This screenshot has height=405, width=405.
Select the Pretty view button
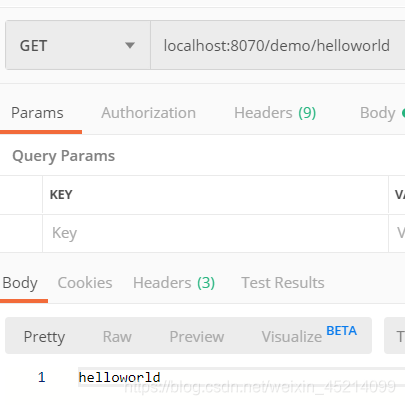[44, 337]
